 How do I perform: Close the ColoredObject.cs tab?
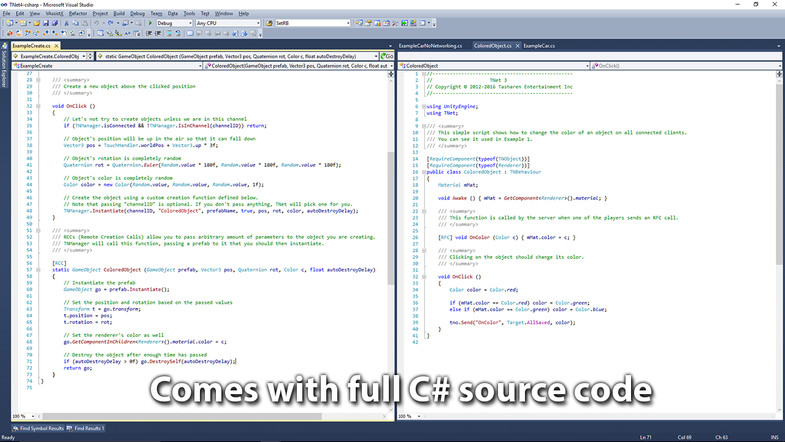click(518, 46)
